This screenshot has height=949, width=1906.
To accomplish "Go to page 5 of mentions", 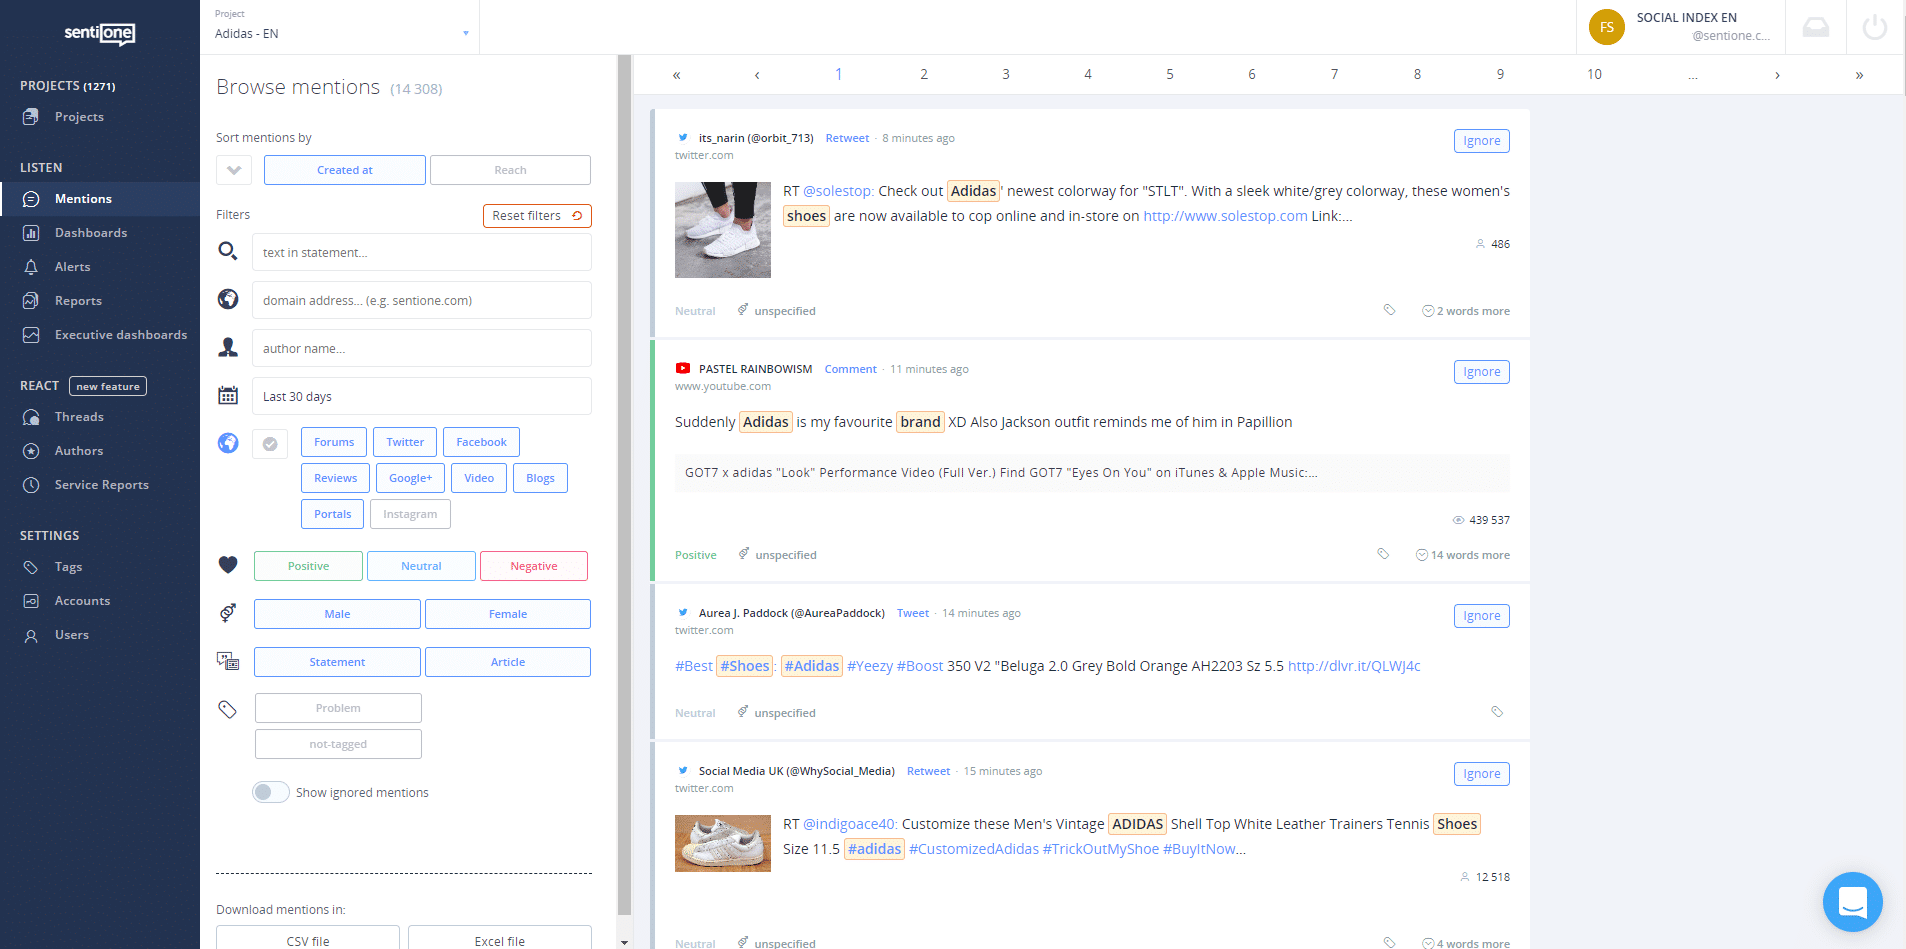I will 1169,75.
